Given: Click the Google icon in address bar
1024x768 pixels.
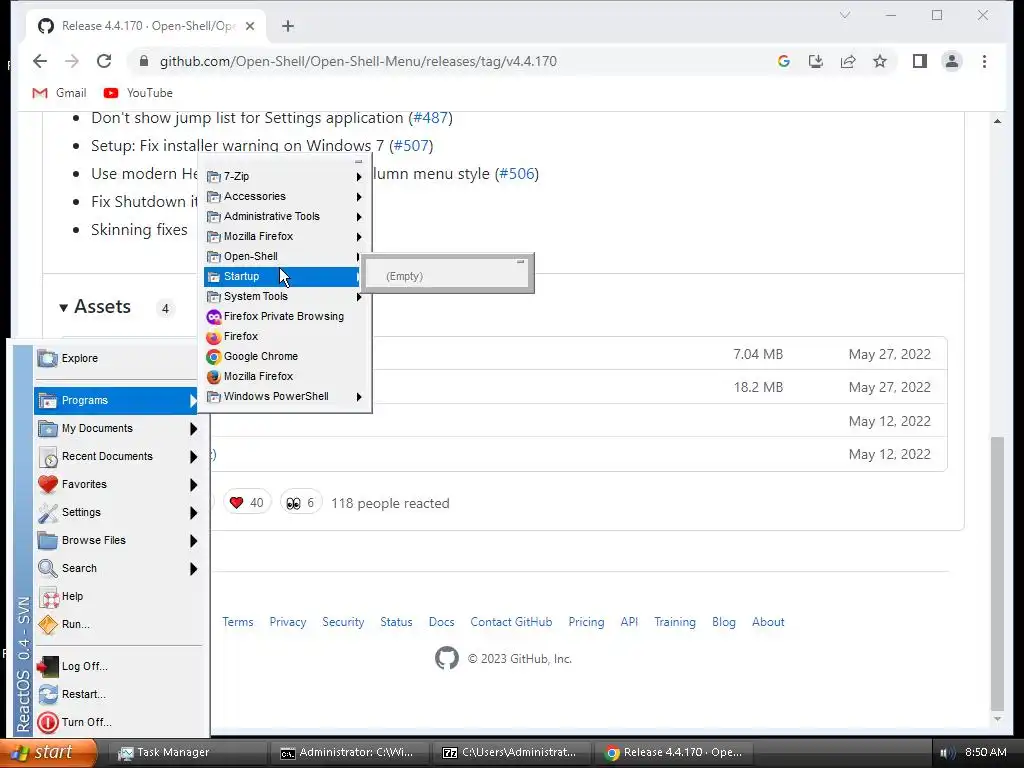Looking at the screenshot, I should pos(784,61).
